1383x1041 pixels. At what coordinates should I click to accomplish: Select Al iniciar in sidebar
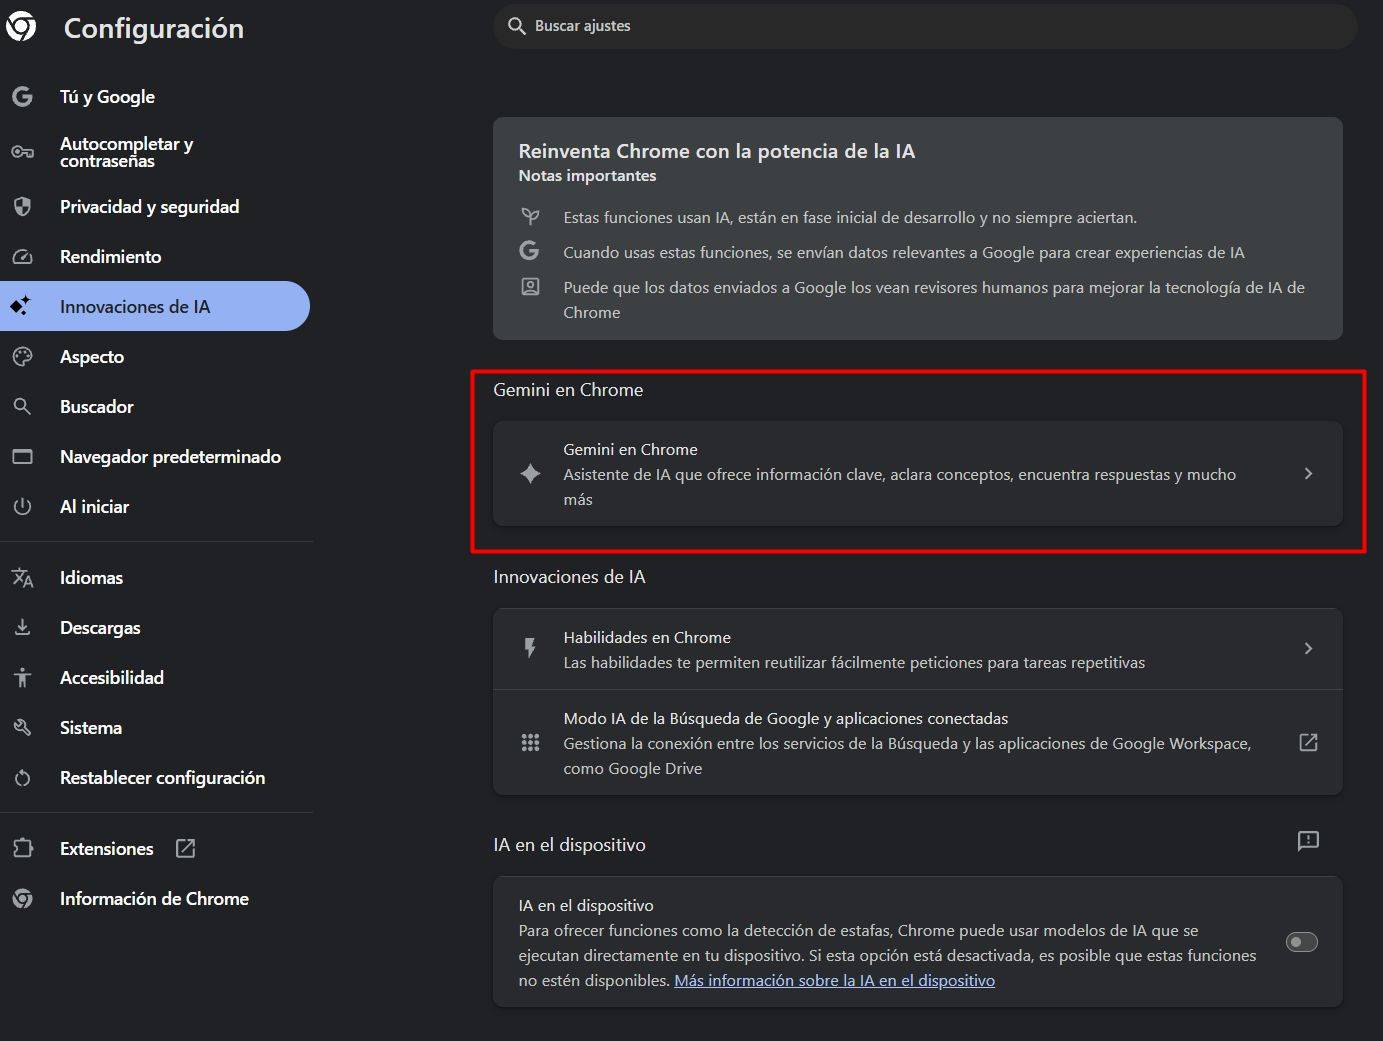click(x=155, y=507)
